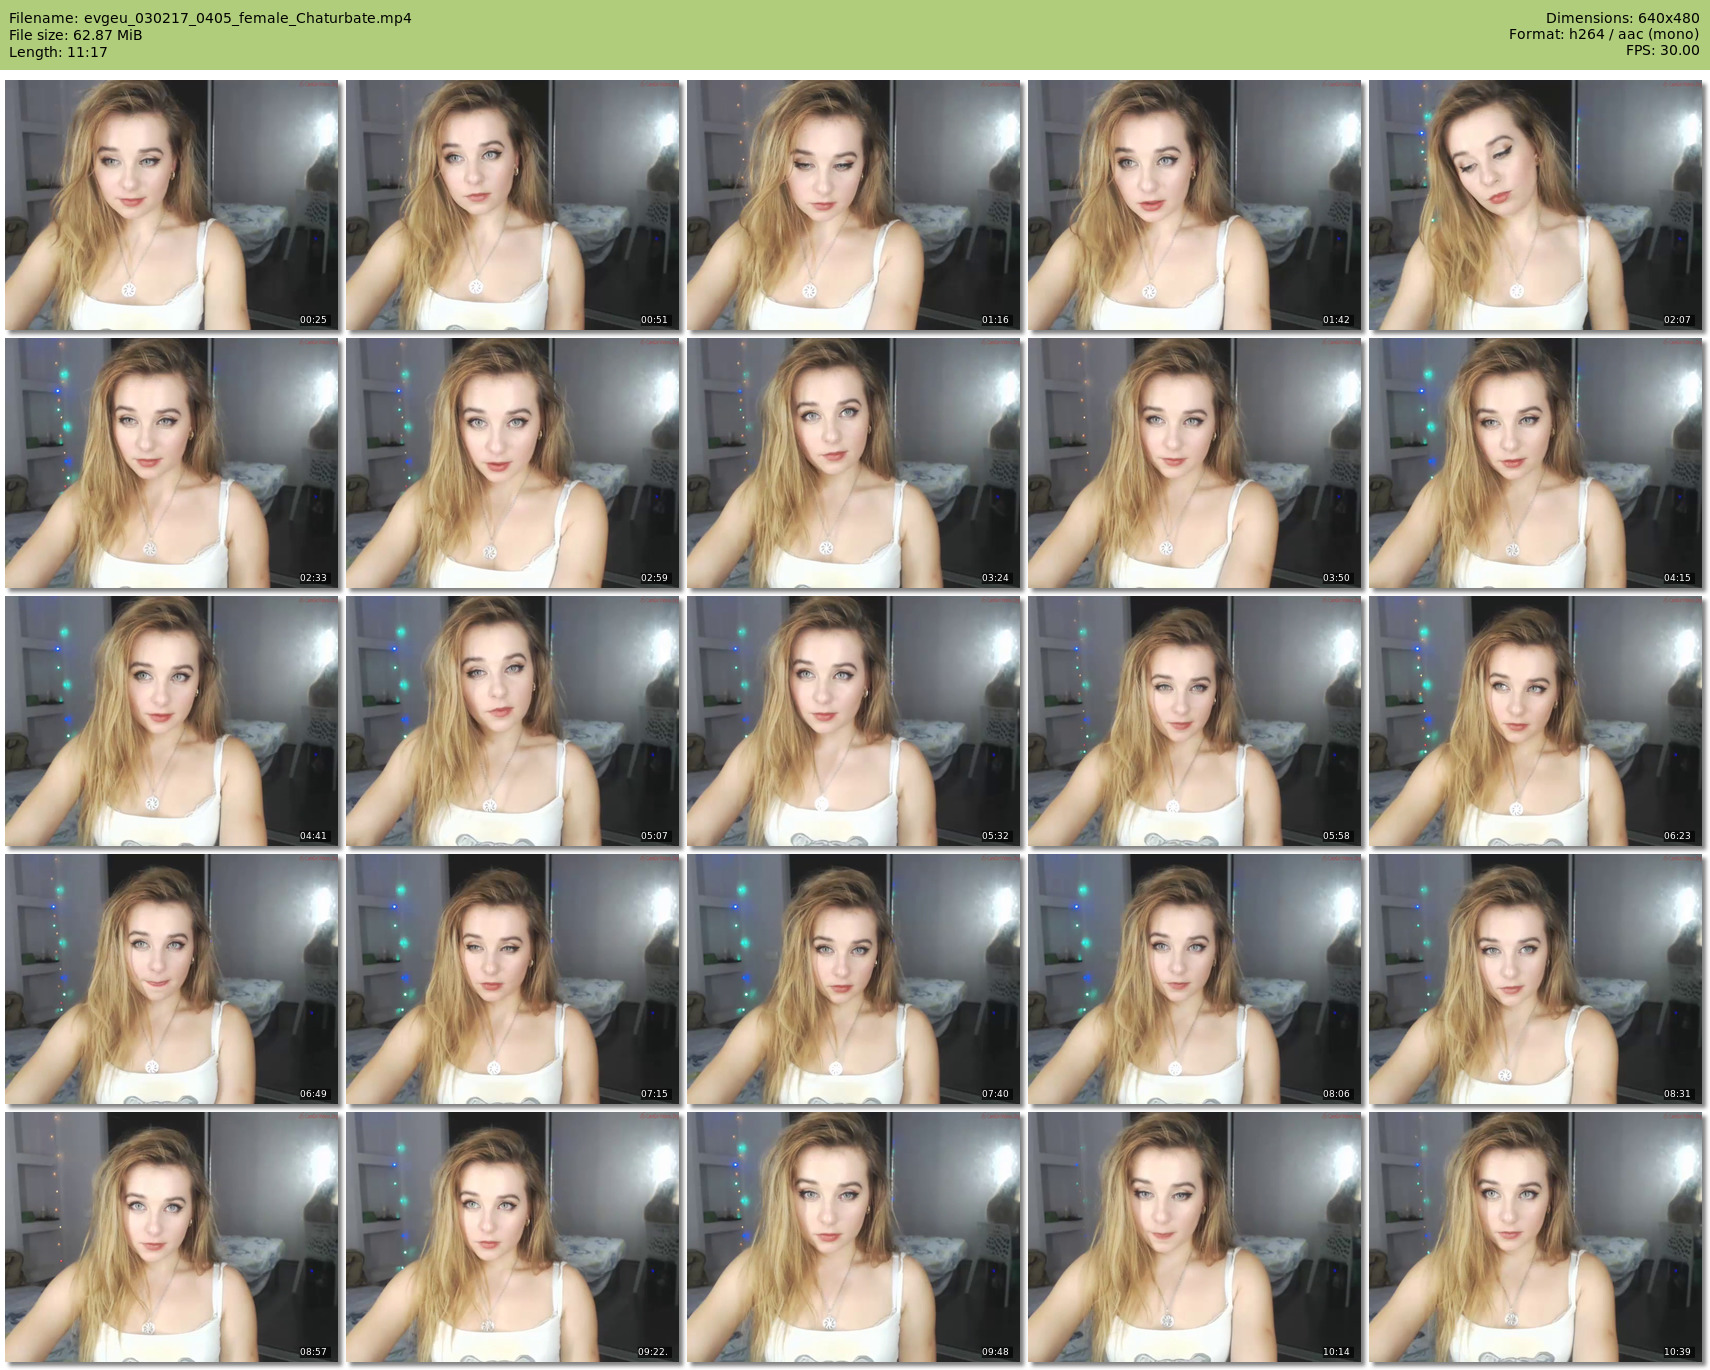Image resolution: width=1710 pixels, height=1370 pixels.
Task: Click the thumbnail at 09:48
Action: [x=854, y=1237]
